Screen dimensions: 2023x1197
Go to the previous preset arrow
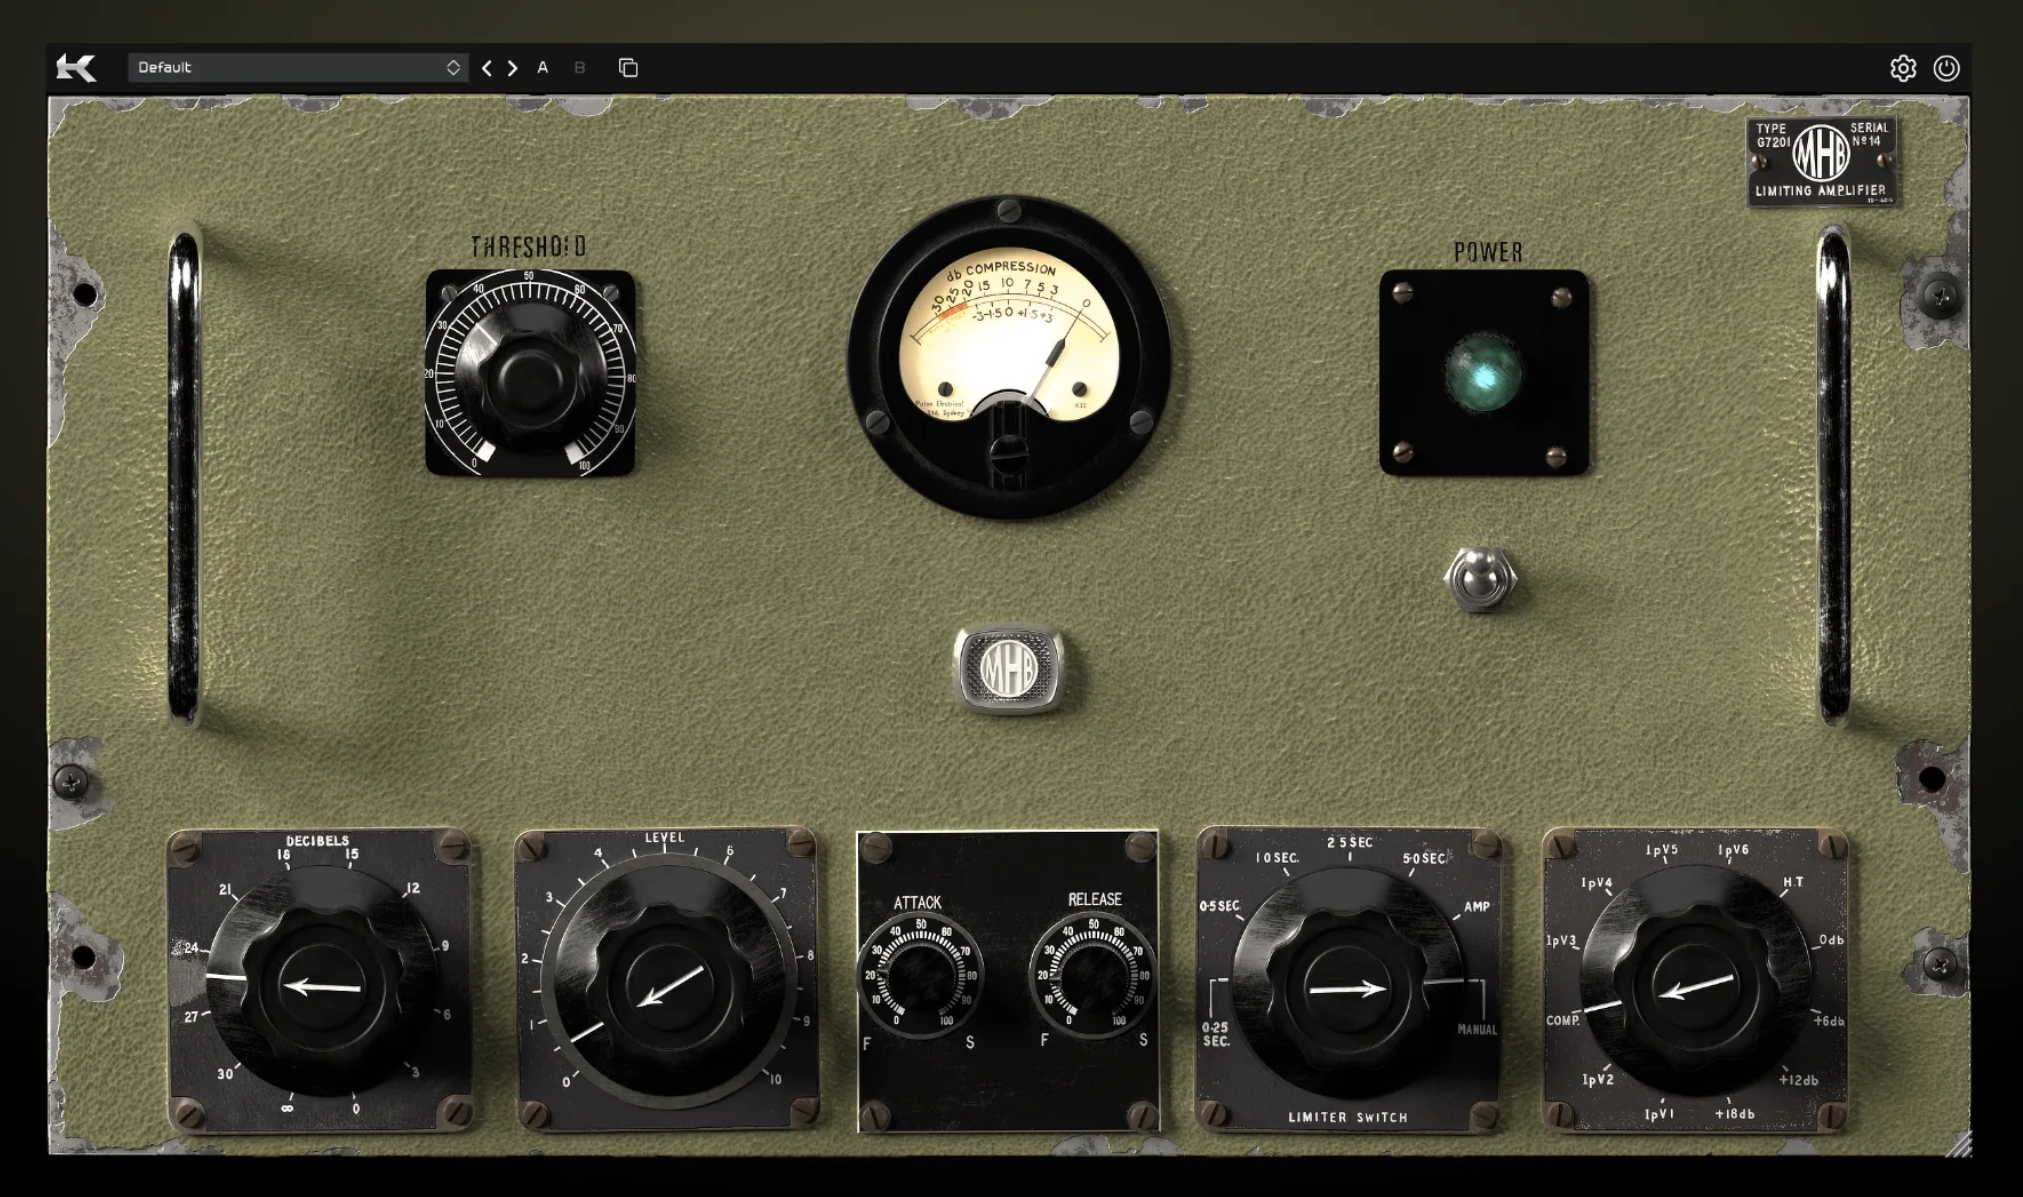tap(487, 68)
